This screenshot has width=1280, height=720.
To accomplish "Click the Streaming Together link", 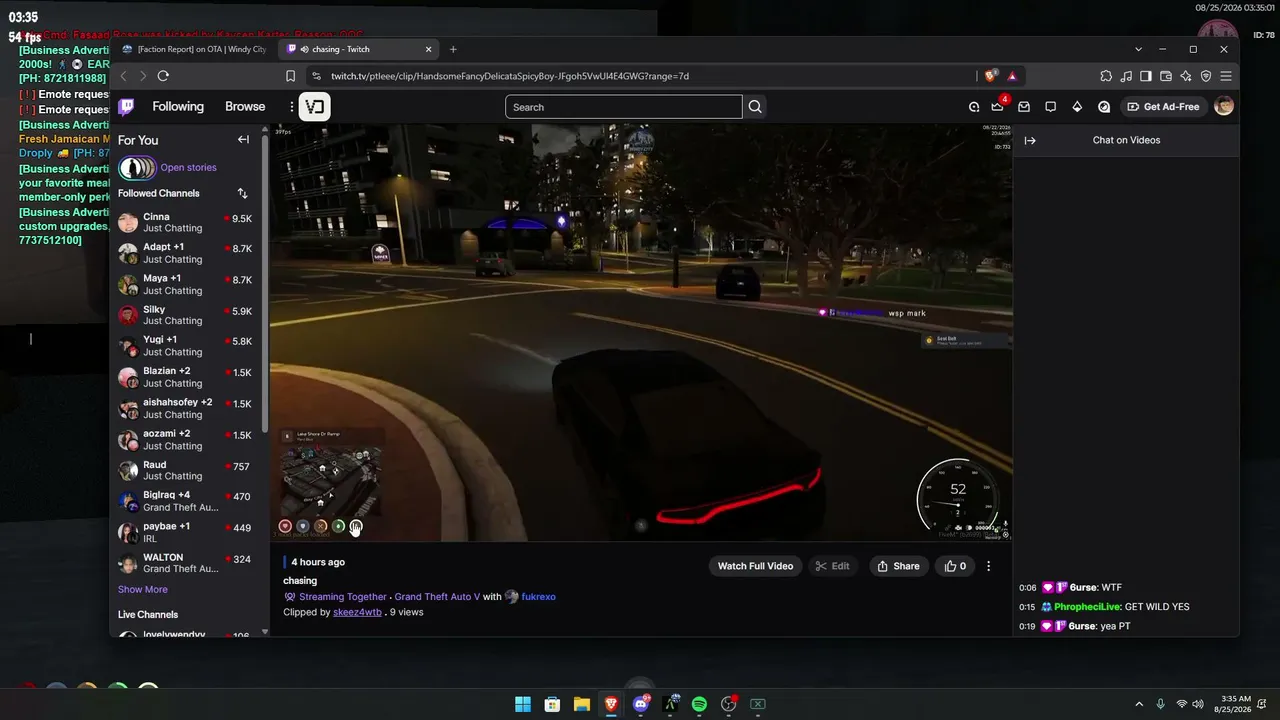I will coord(343,597).
